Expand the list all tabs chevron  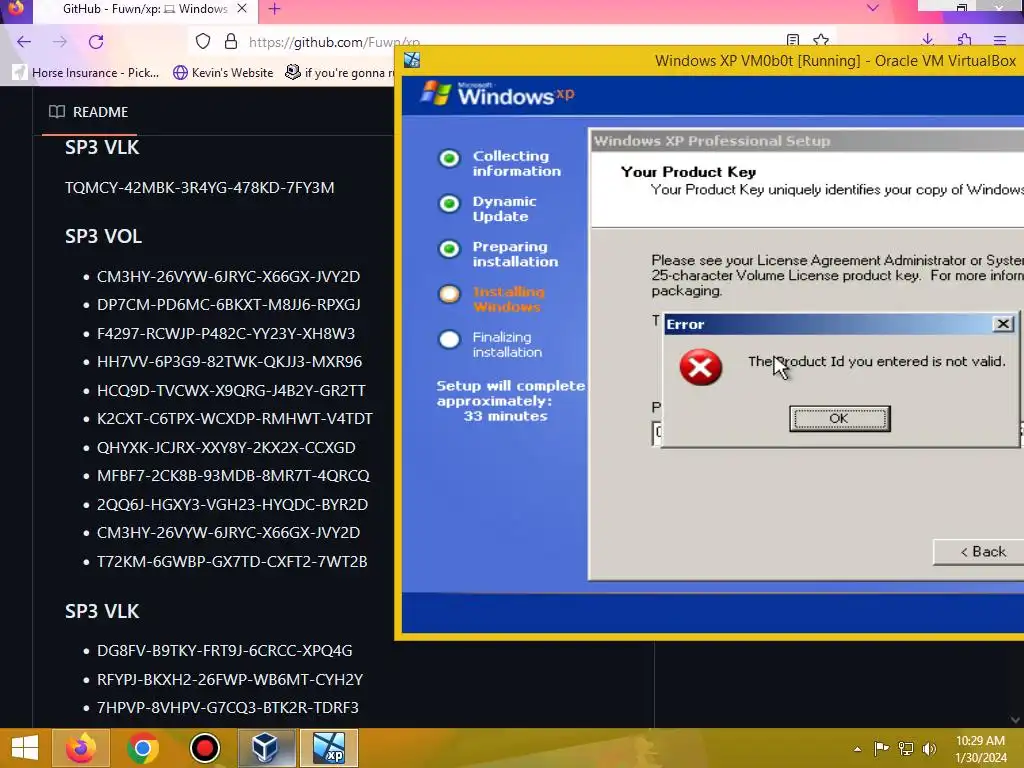coord(872,8)
